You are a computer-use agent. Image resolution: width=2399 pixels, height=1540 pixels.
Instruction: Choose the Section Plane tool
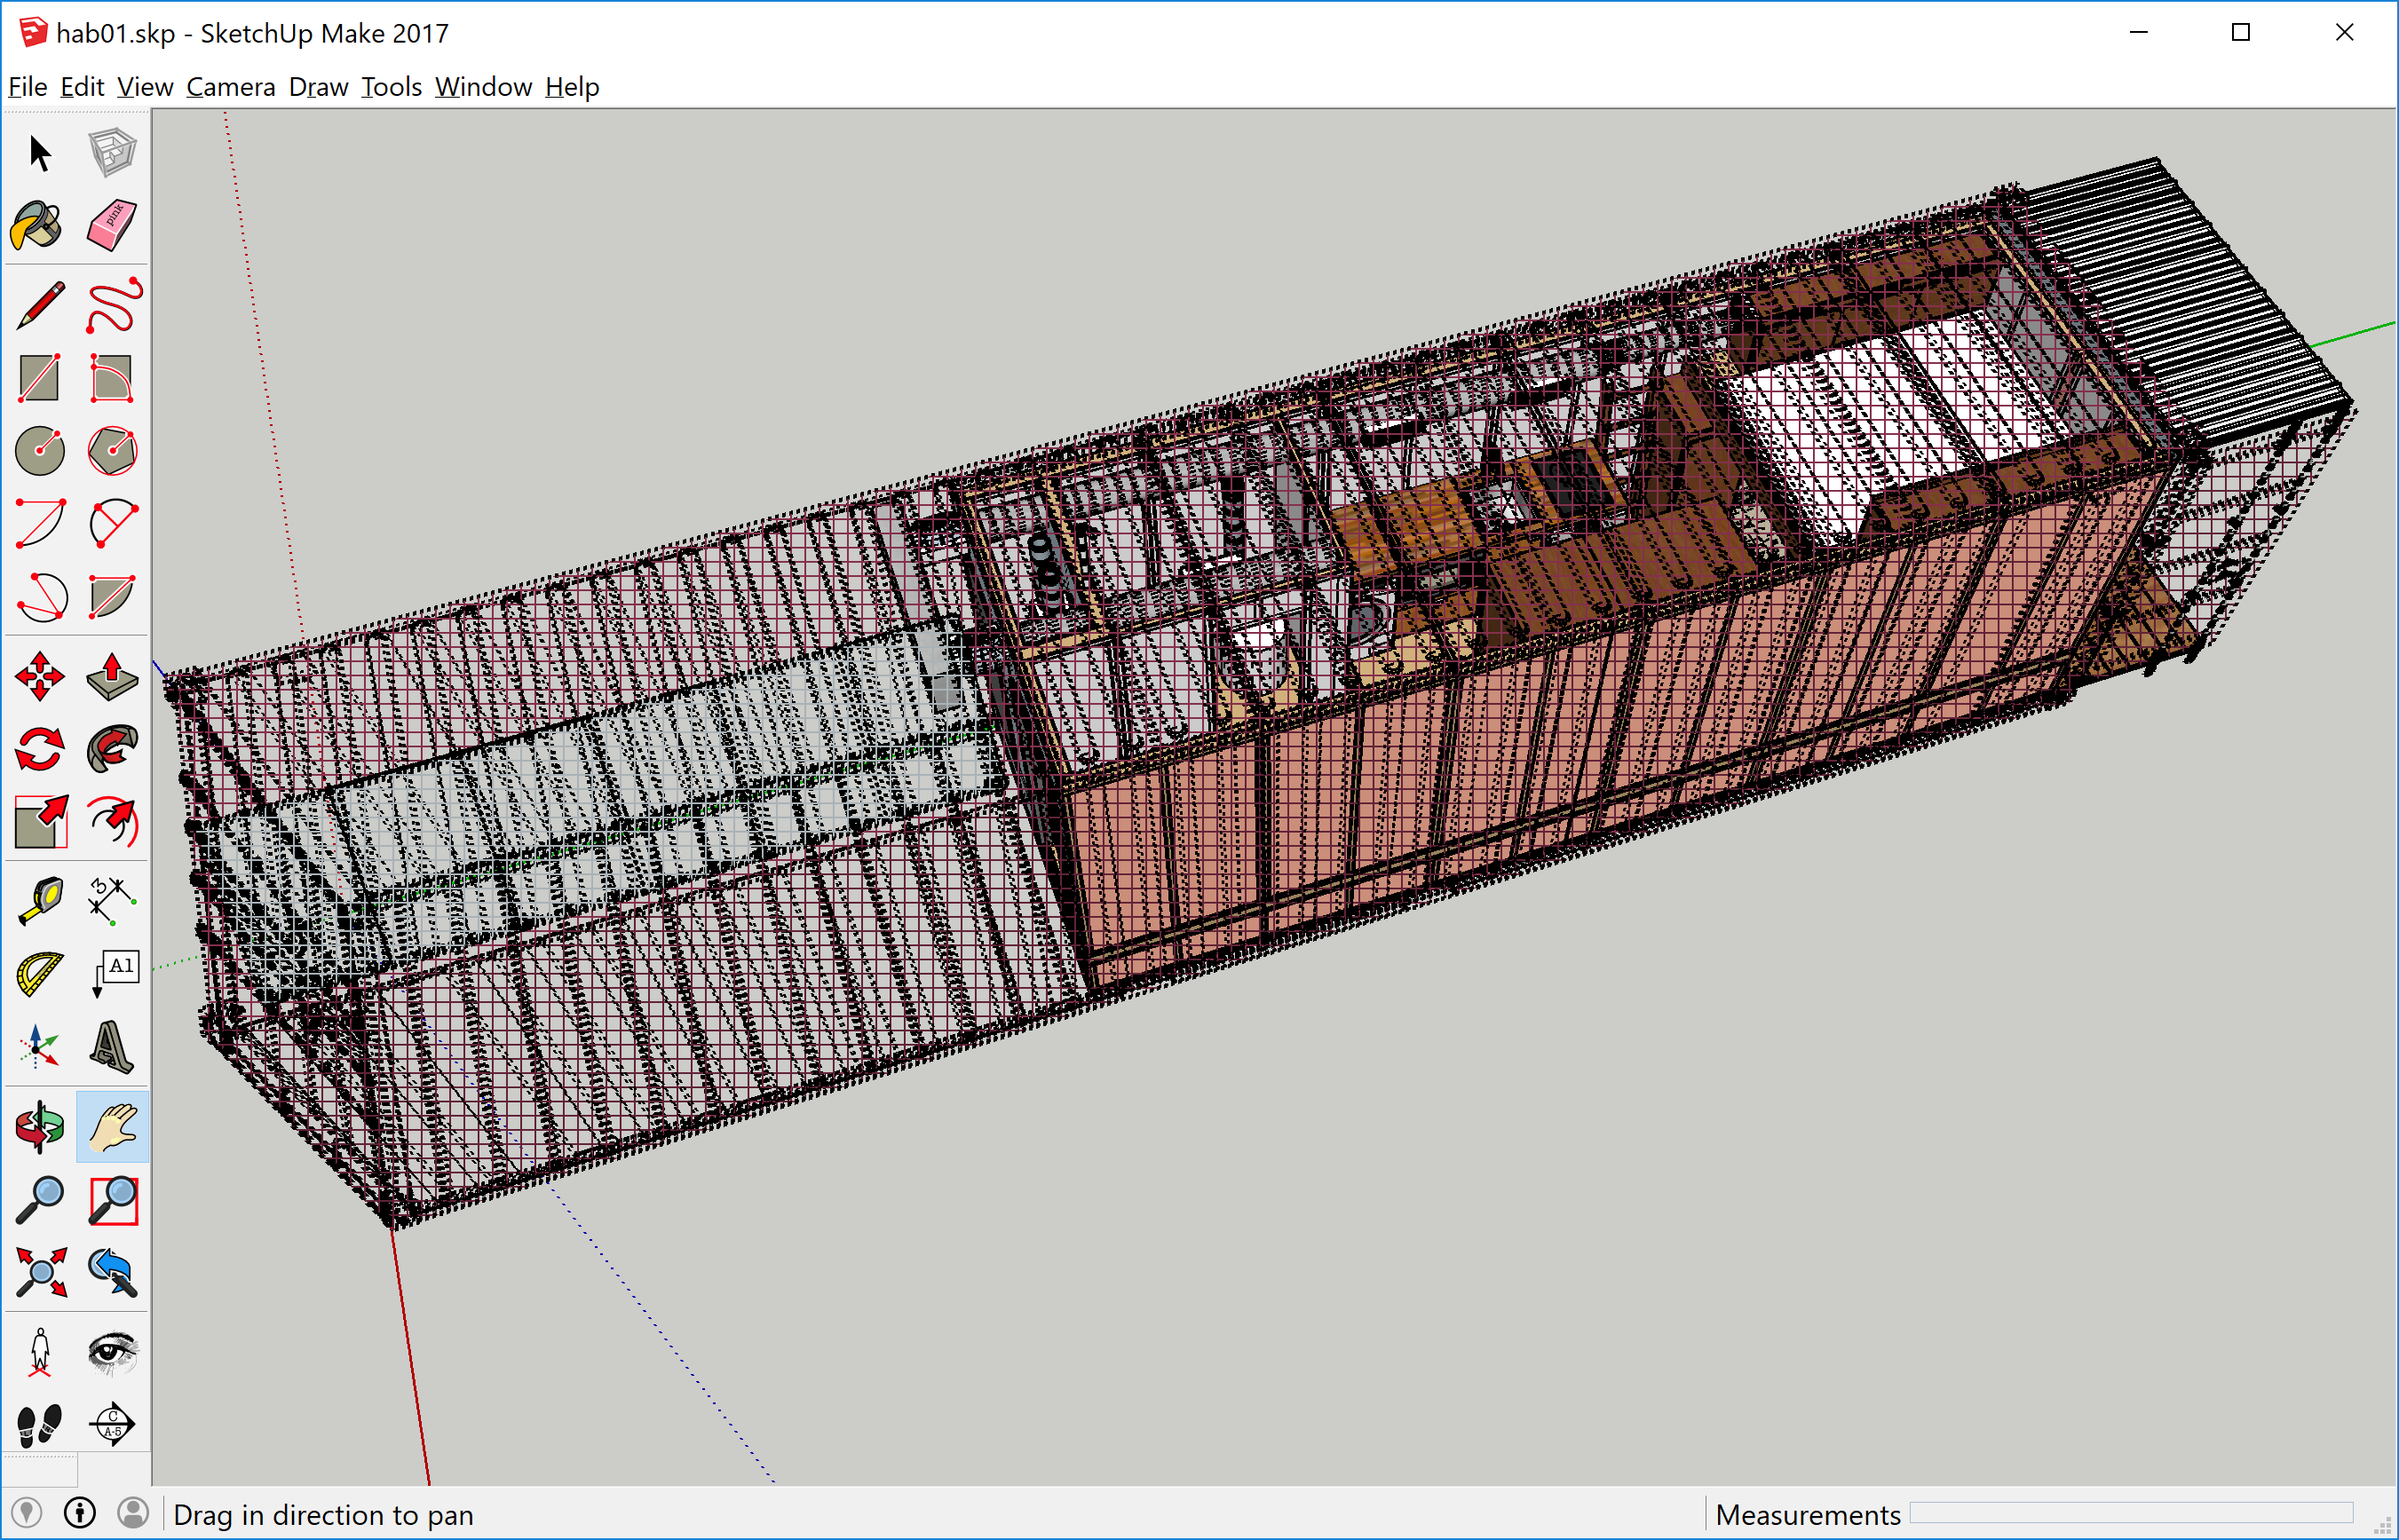[x=112, y=1425]
